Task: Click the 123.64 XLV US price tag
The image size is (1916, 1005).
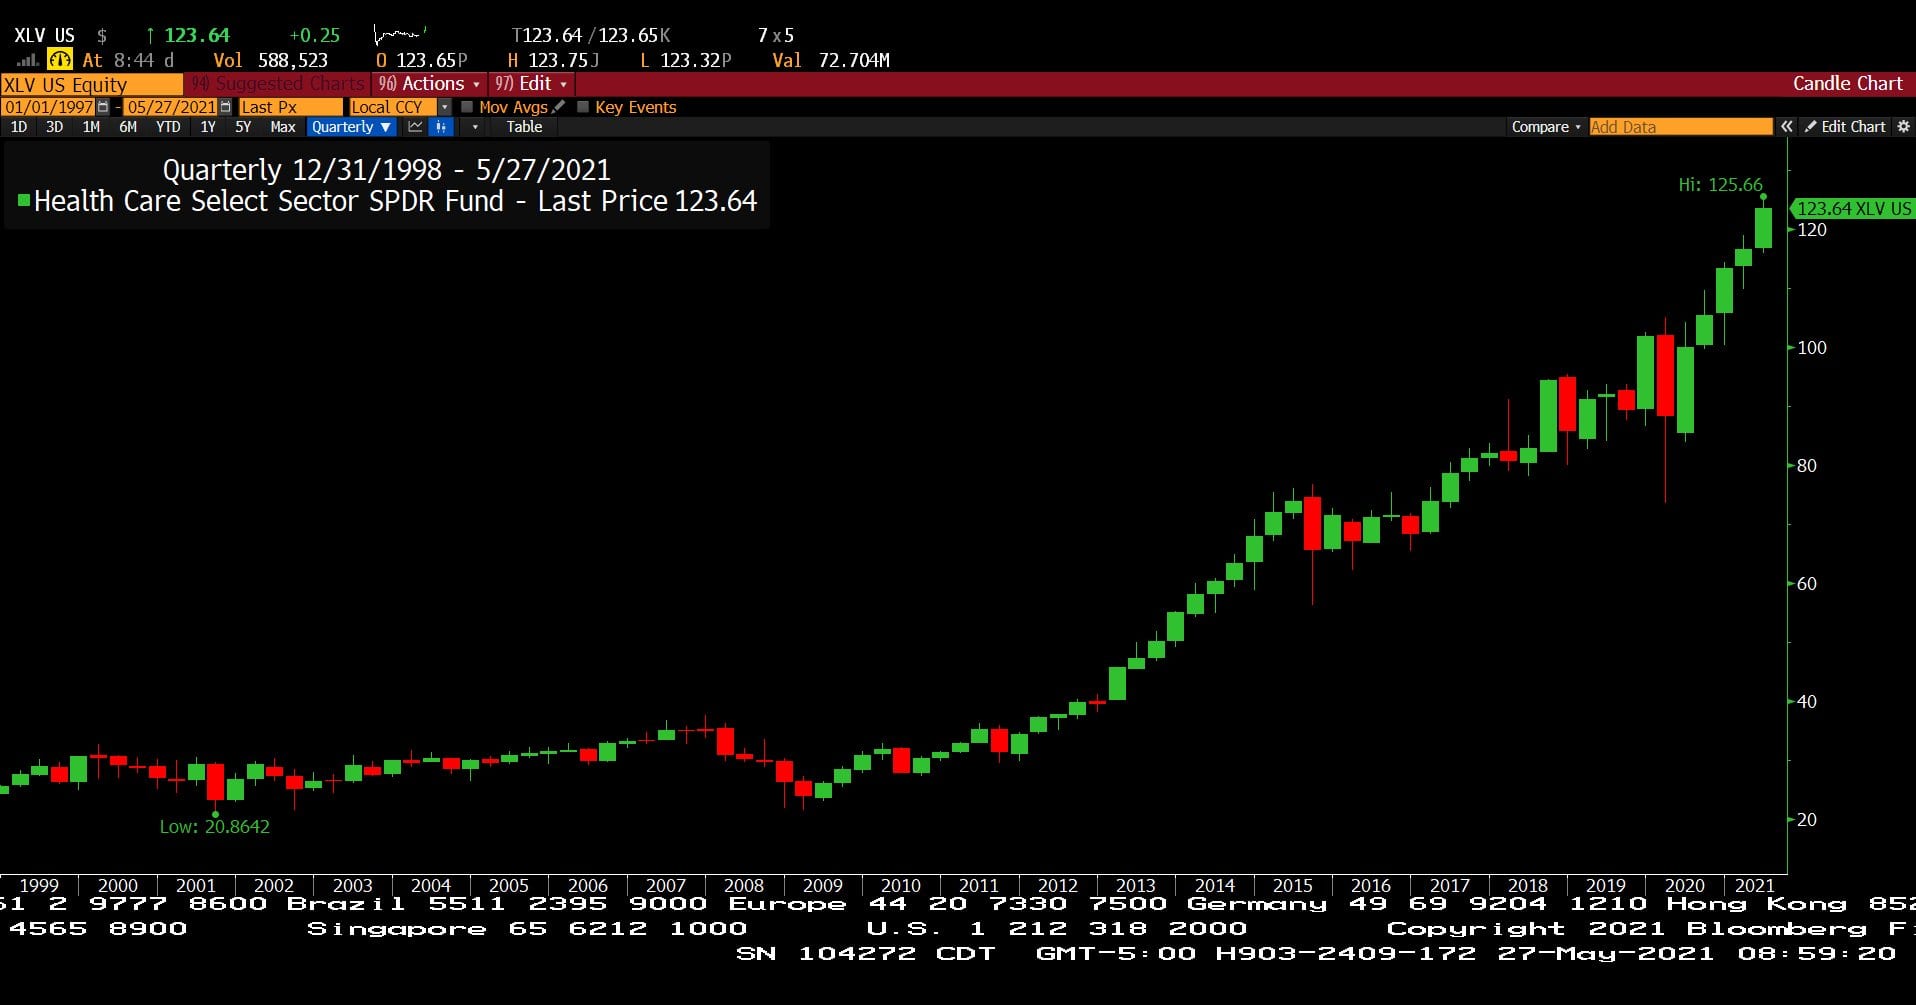Action: click(1853, 208)
